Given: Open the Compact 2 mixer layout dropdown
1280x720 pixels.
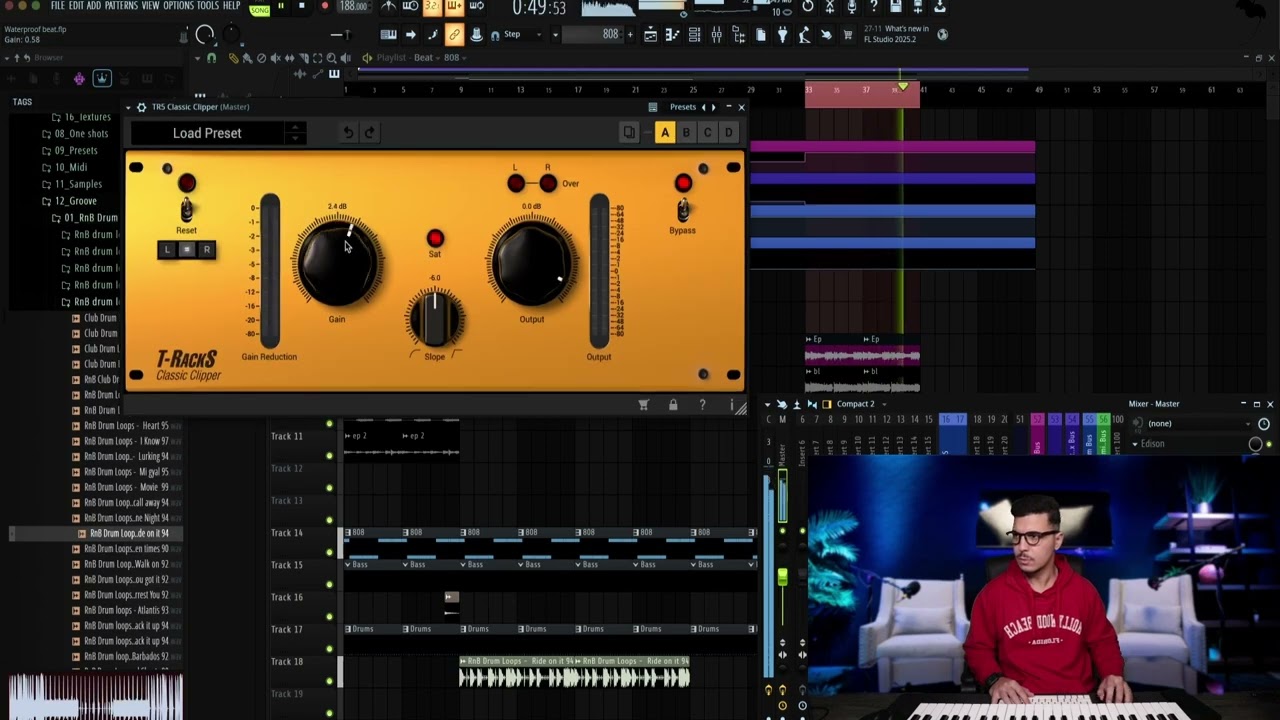Looking at the screenshot, I should coord(862,404).
